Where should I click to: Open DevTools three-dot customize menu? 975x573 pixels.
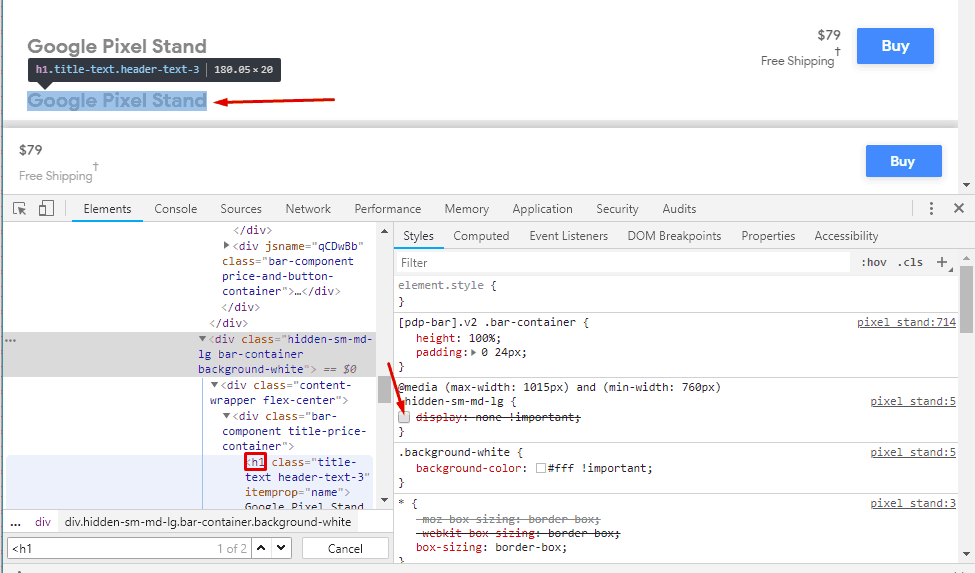pos(931,209)
